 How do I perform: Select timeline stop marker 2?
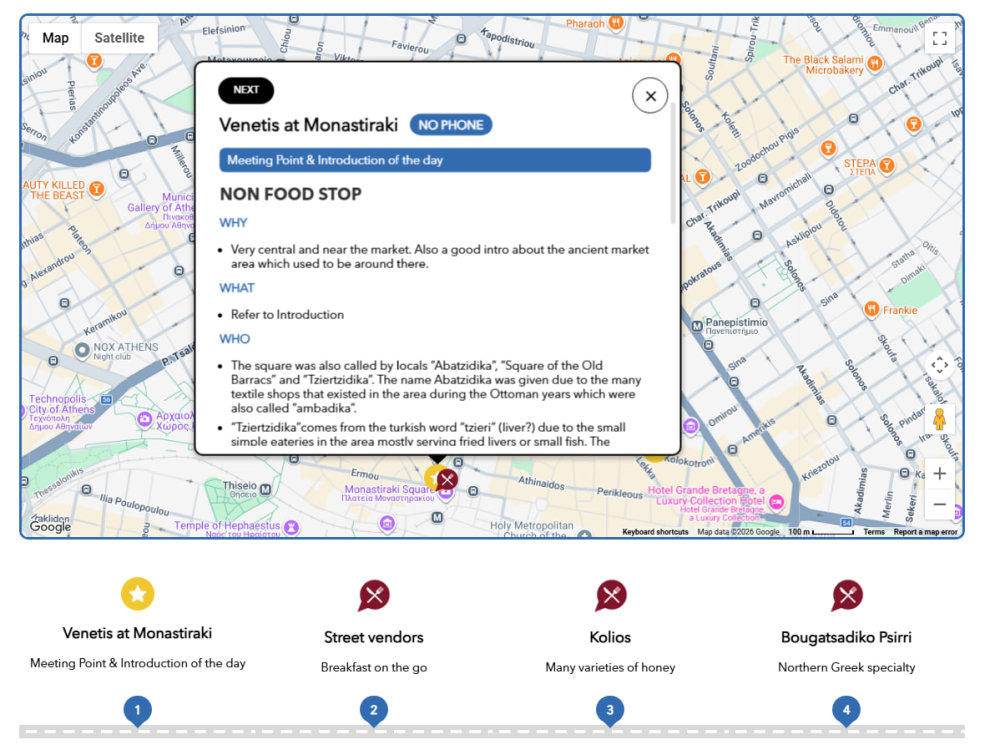pyautogui.click(x=374, y=710)
